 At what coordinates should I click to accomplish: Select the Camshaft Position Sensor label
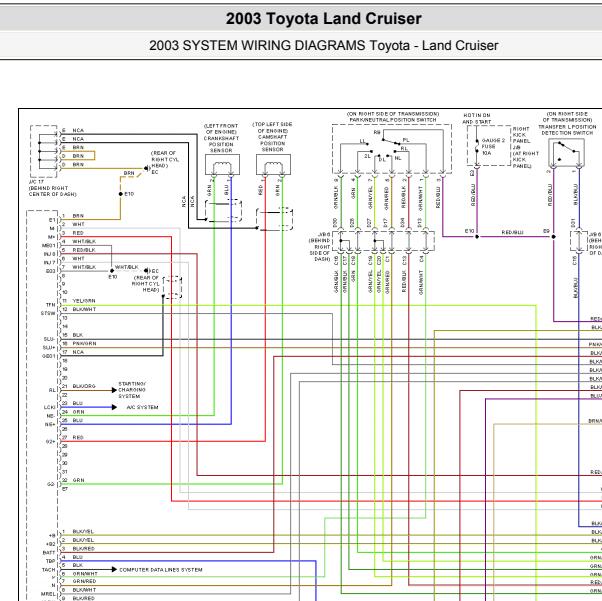[272, 137]
